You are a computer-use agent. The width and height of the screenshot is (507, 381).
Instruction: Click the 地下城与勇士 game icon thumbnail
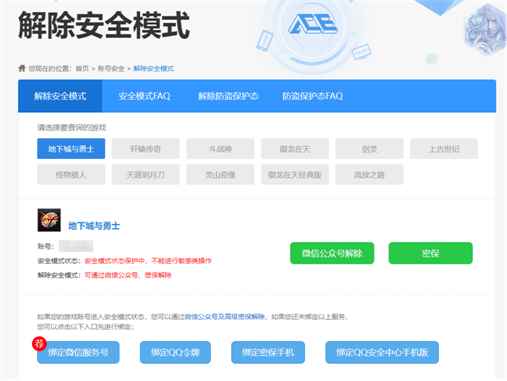(49, 220)
